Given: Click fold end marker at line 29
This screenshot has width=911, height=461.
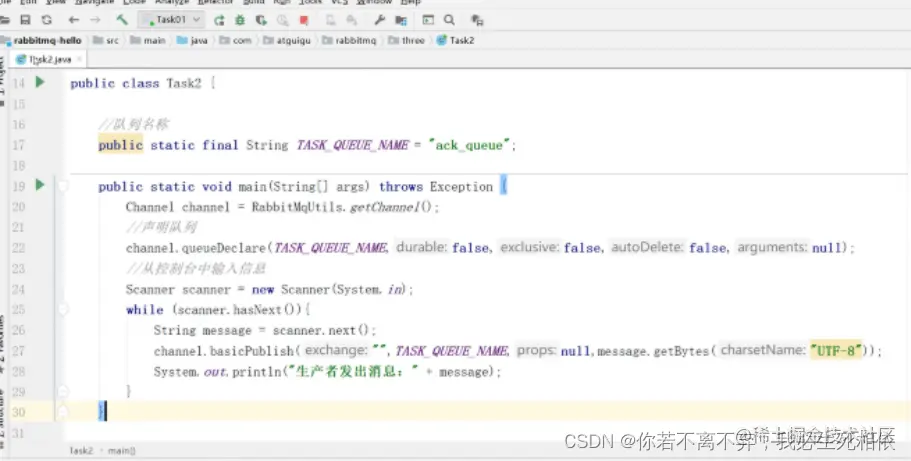Looking at the screenshot, I should pos(62,391).
